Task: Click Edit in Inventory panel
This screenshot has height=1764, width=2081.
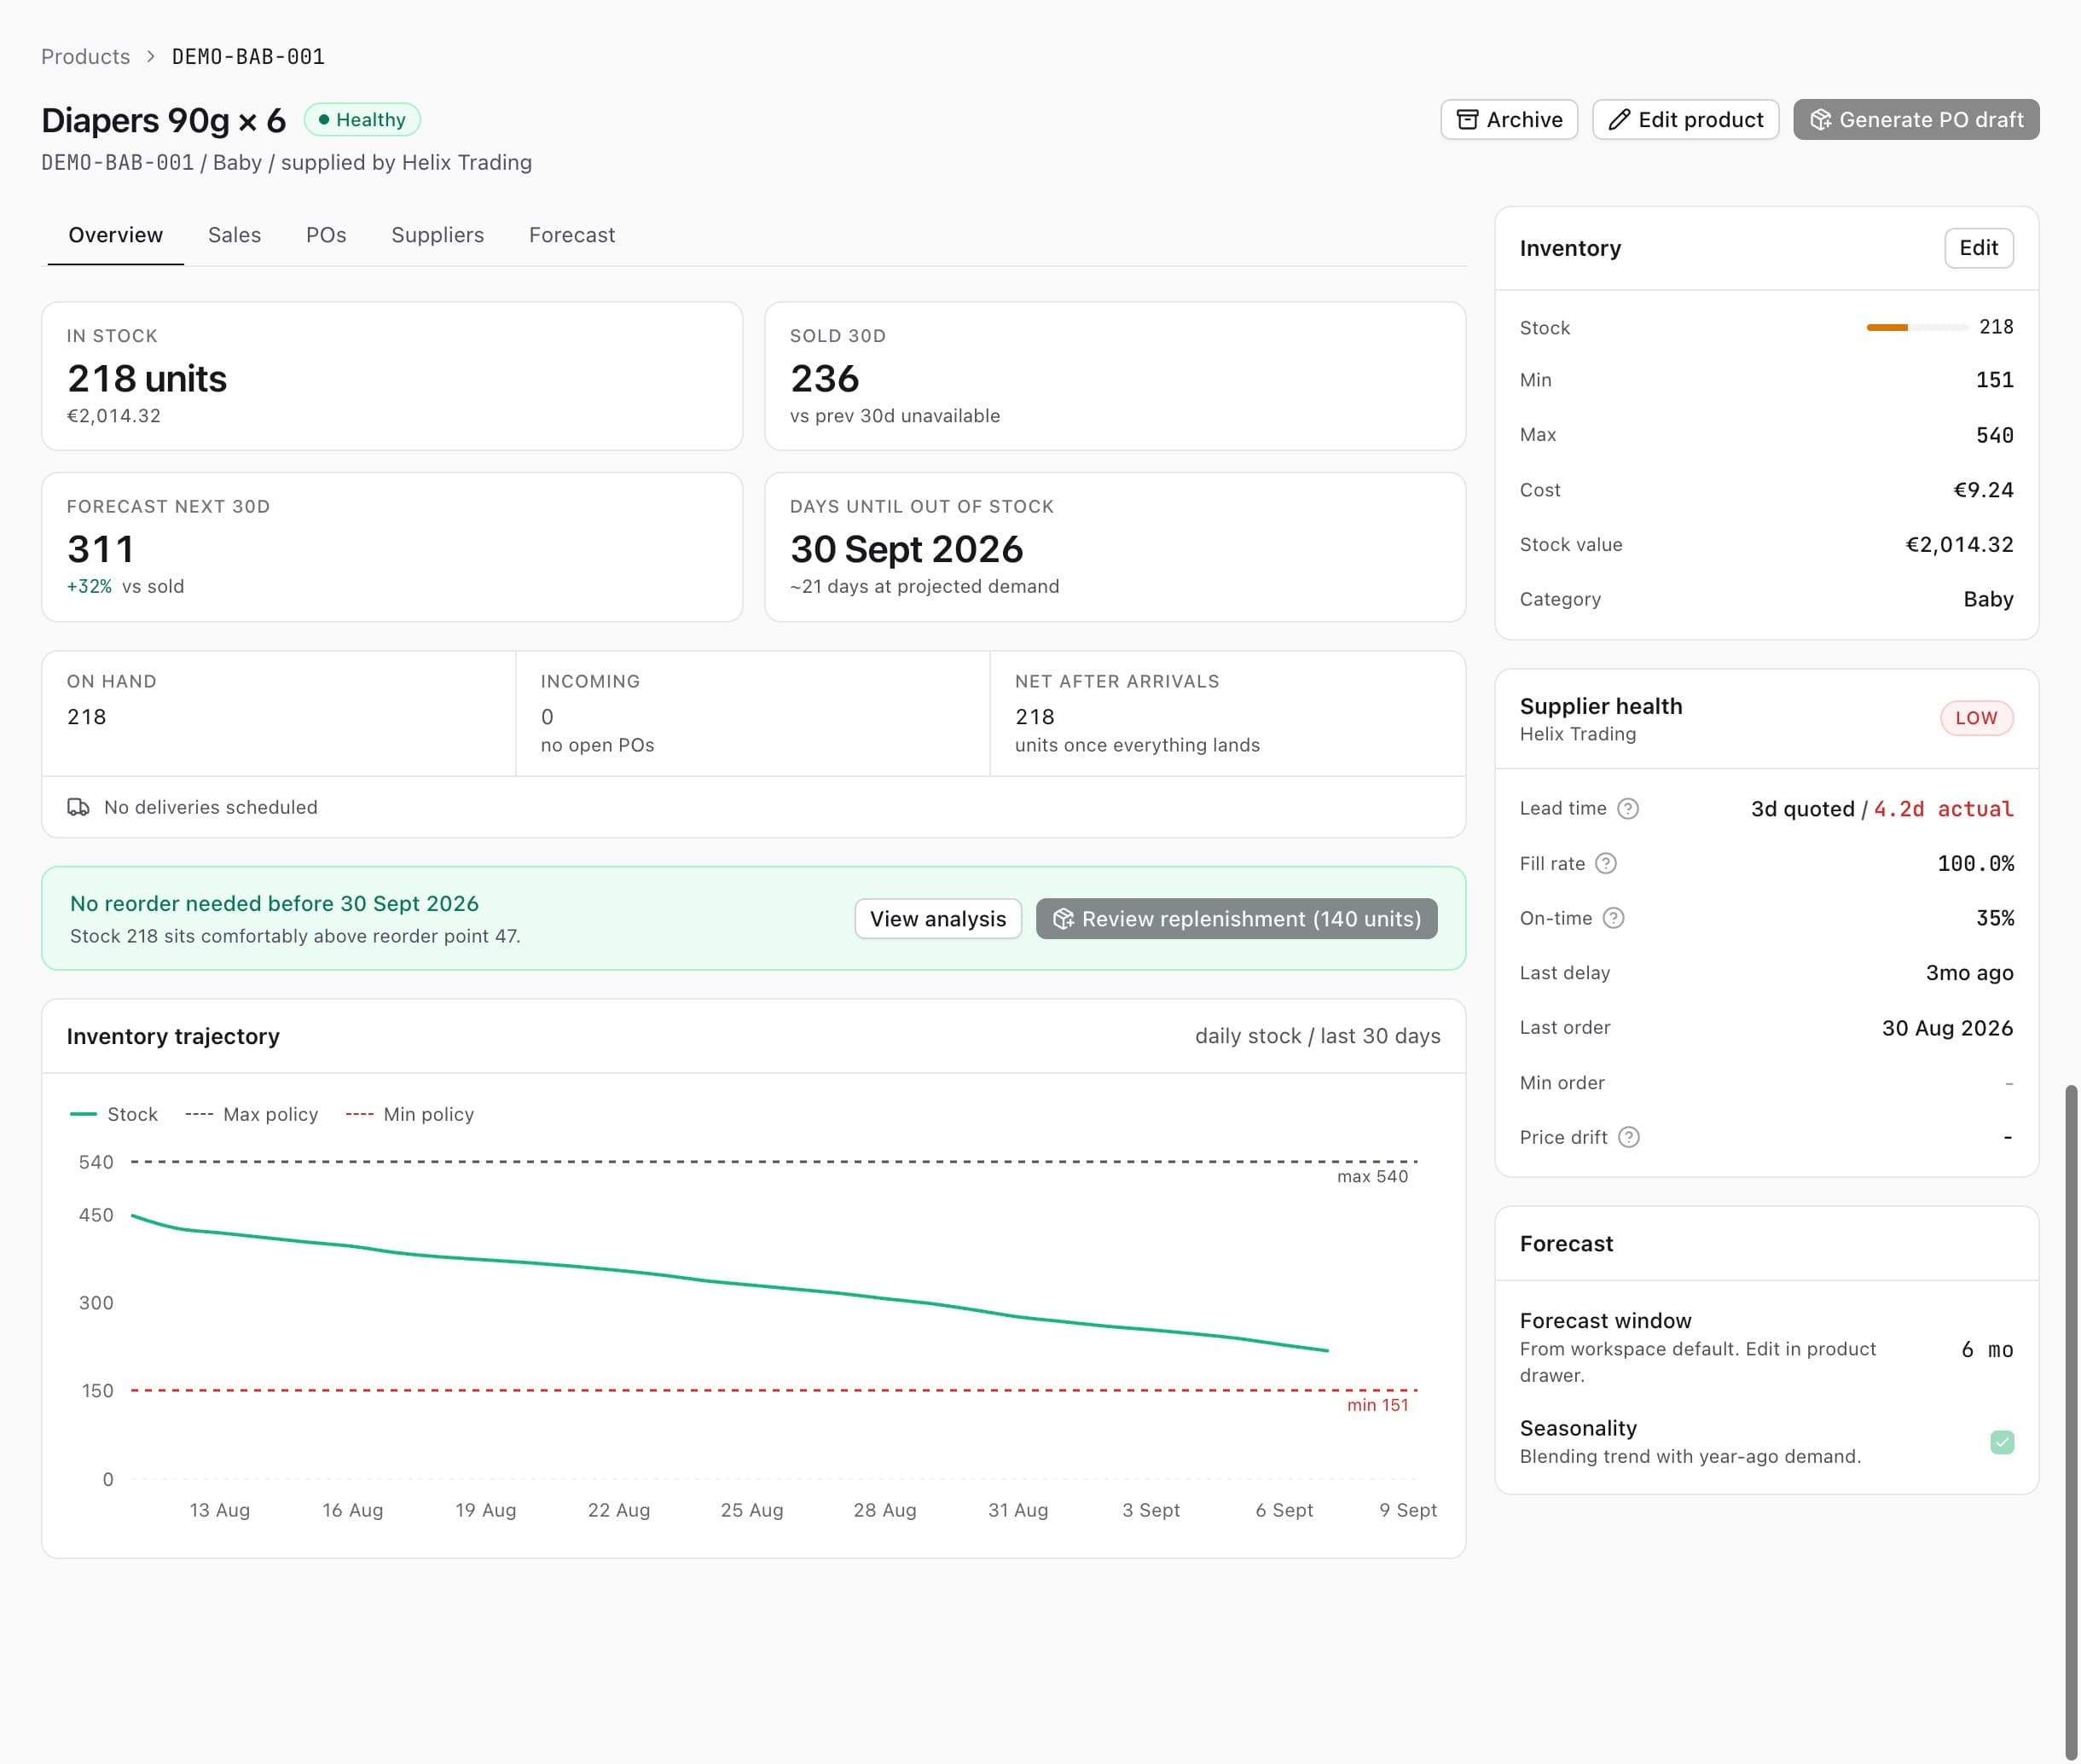Action: 1978,248
